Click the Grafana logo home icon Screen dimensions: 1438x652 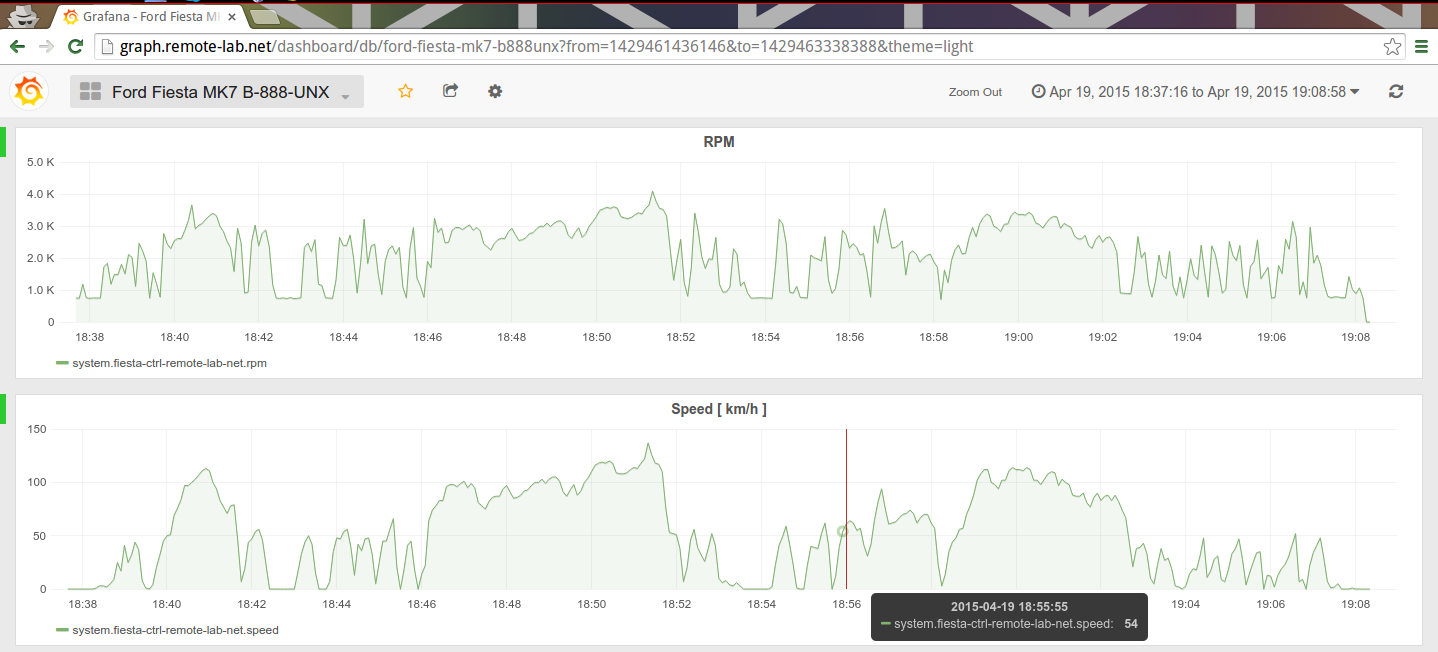[x=29, y=92]
